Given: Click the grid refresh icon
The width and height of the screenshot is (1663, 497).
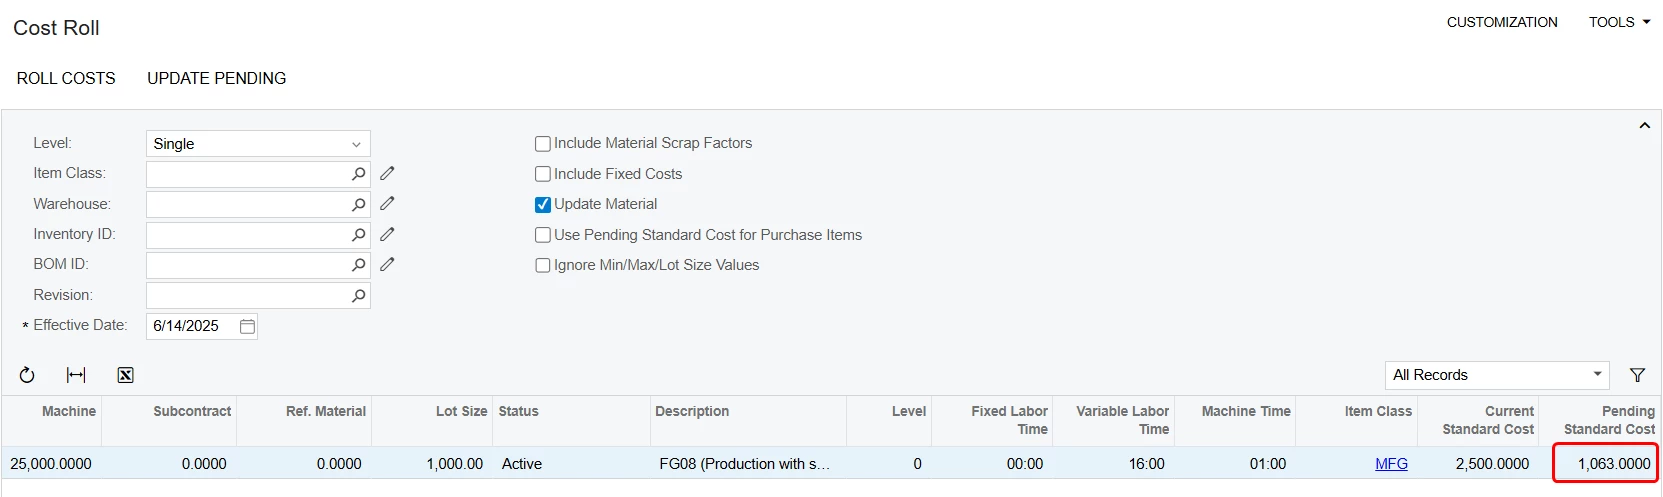Looking at the screenshot, I should [x=27, y=375].
